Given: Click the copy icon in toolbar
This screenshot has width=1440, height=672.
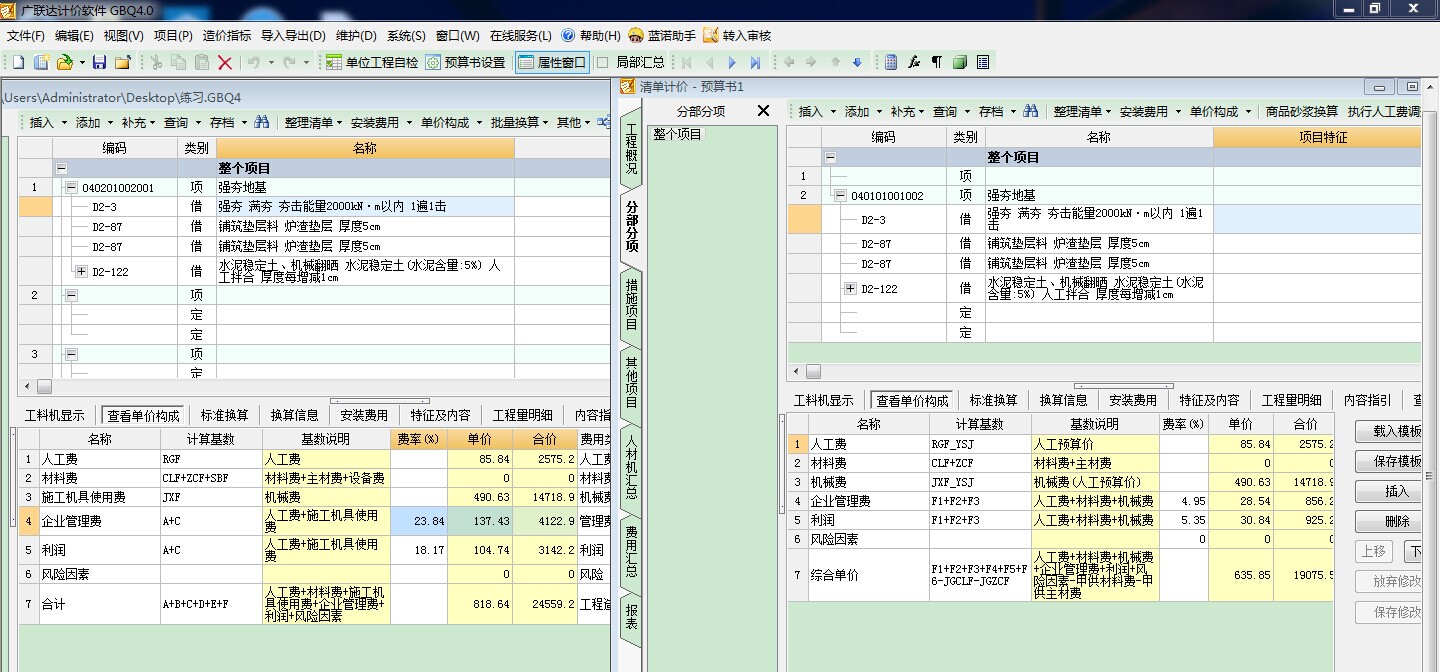Looking at the screenshot, I should [x=179, y=62].
